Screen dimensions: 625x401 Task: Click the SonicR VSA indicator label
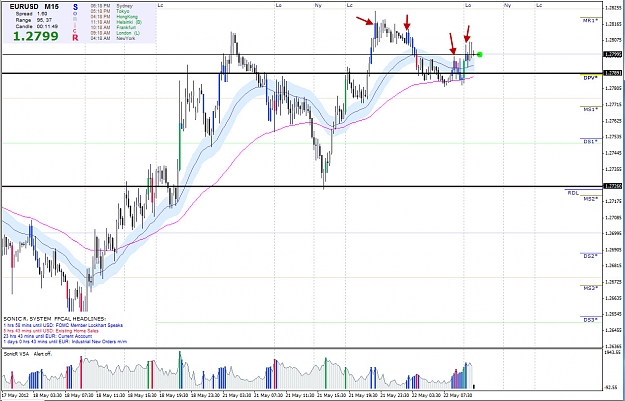click(x=16, y=354)
